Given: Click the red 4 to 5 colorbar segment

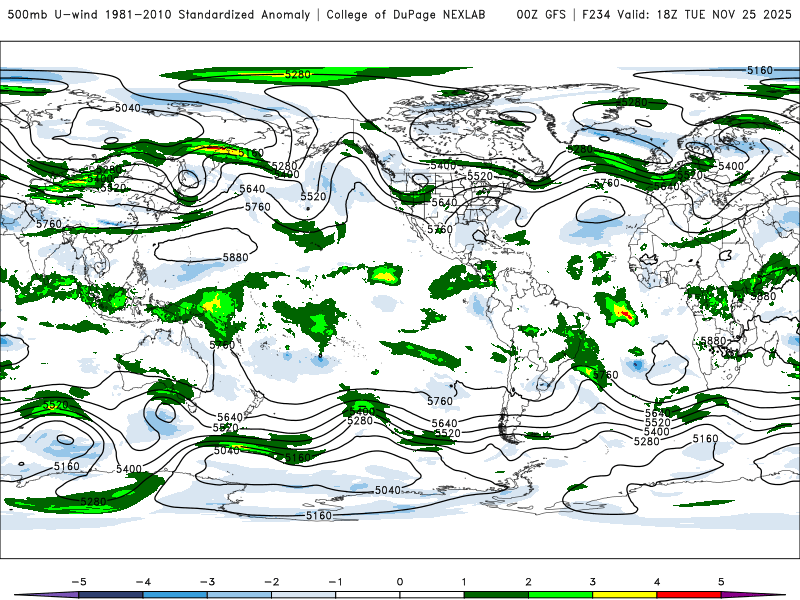Looking at the screenshot, I should [689, 595].
